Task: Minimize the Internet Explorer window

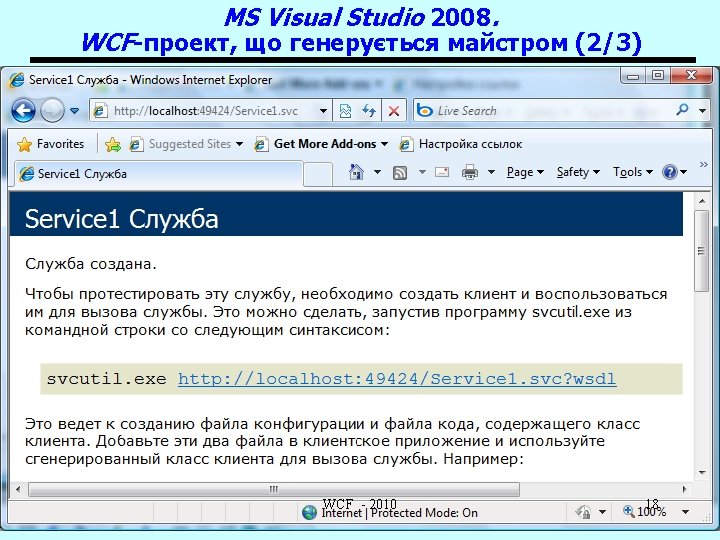Action: 633,76
